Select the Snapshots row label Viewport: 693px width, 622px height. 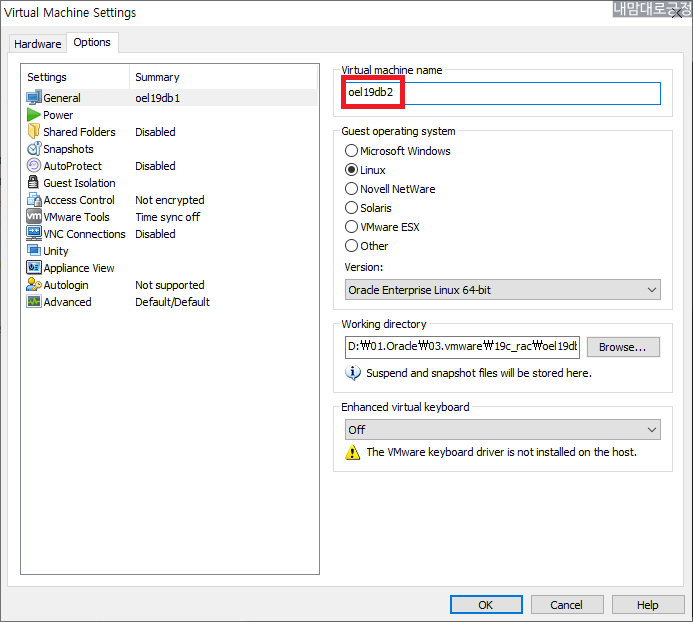[68, 149]
